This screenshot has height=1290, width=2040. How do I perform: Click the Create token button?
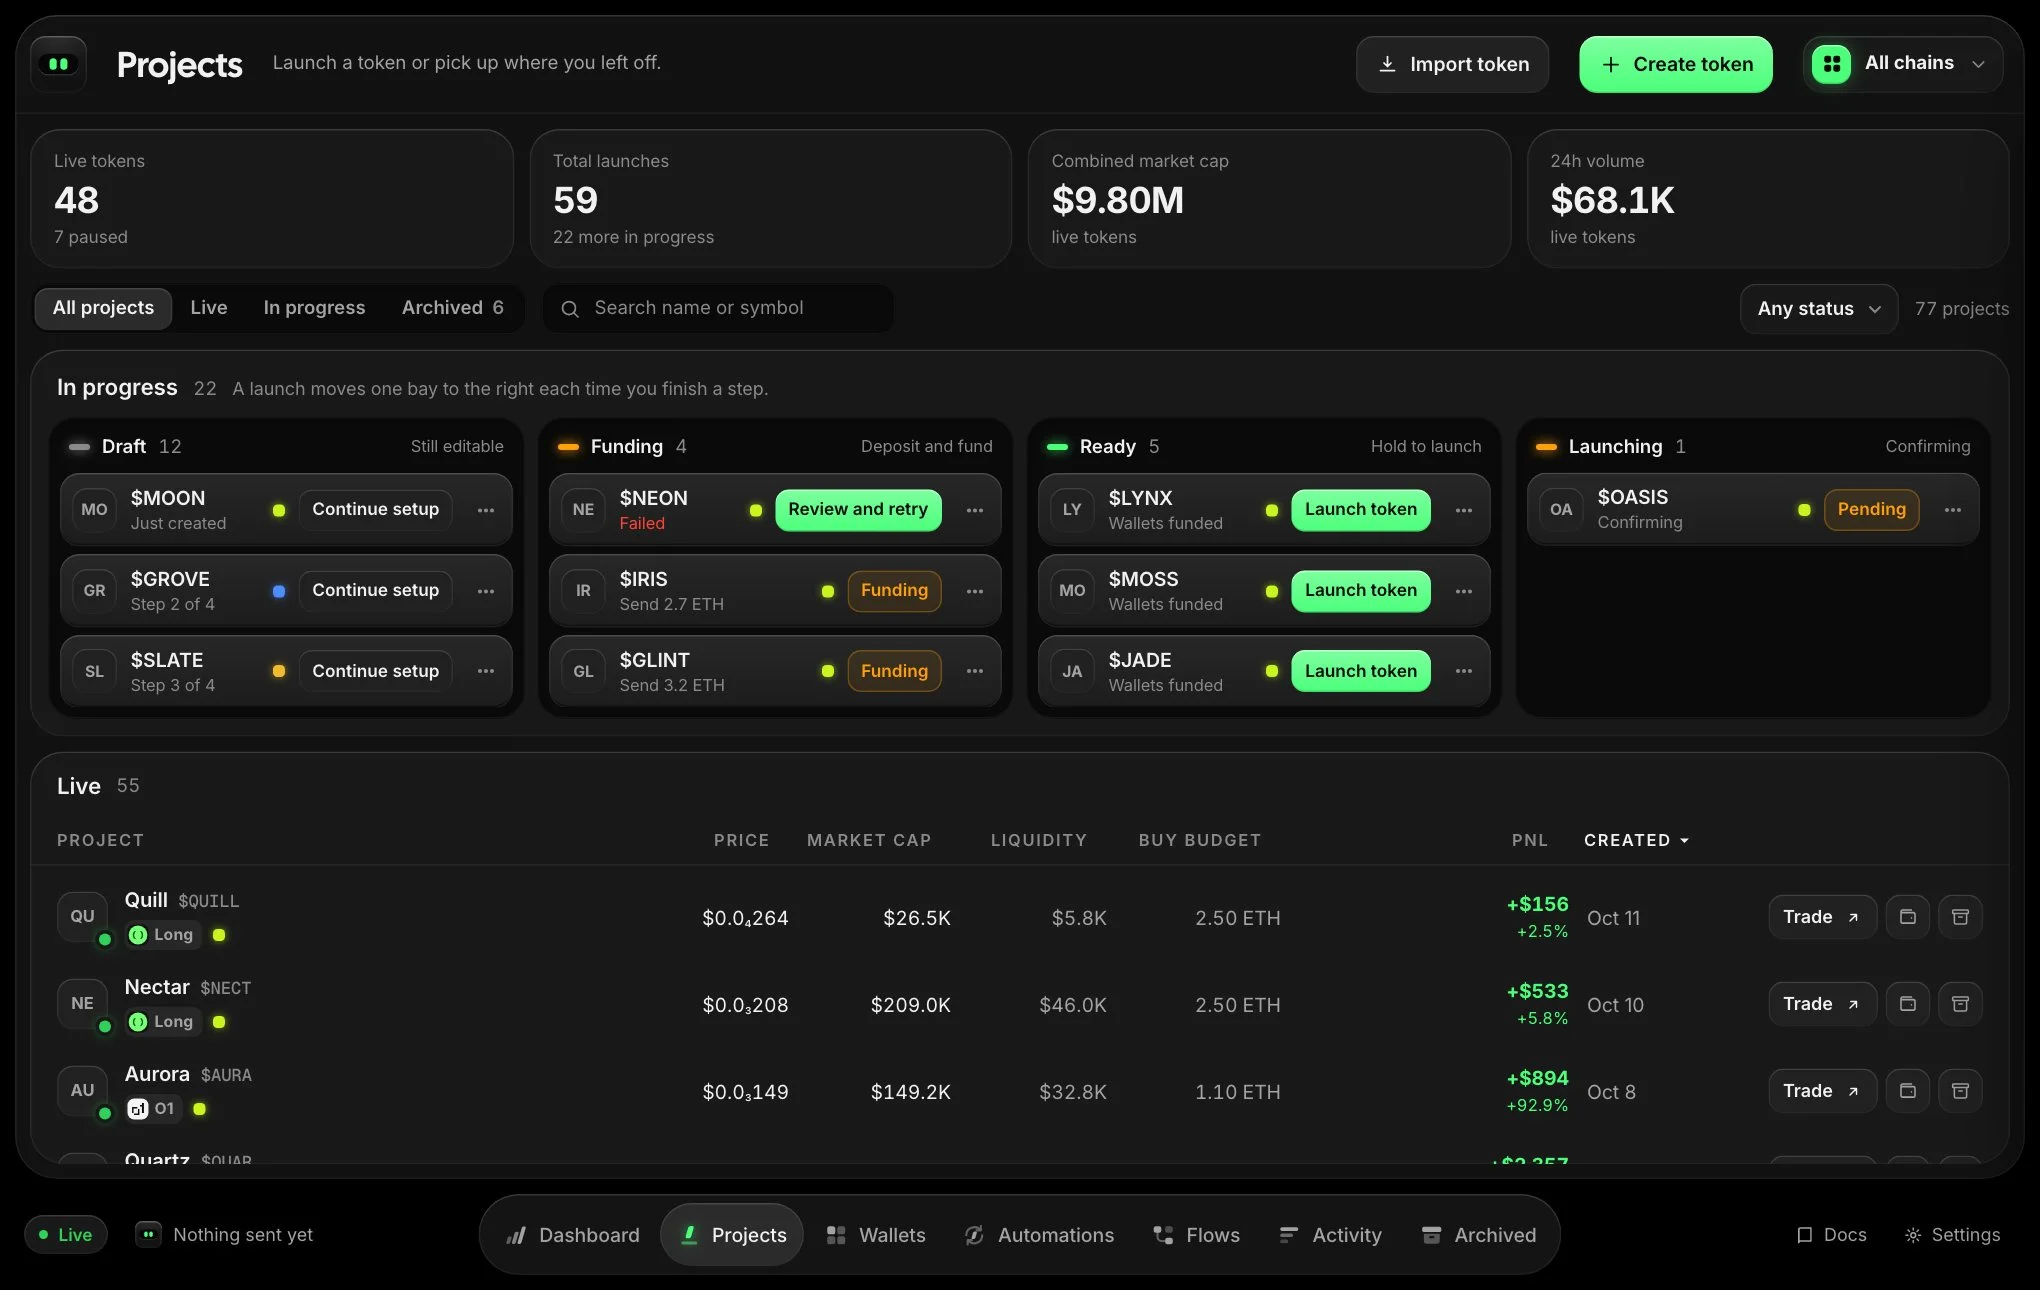pyautogui.click(x=1676, y=64)
